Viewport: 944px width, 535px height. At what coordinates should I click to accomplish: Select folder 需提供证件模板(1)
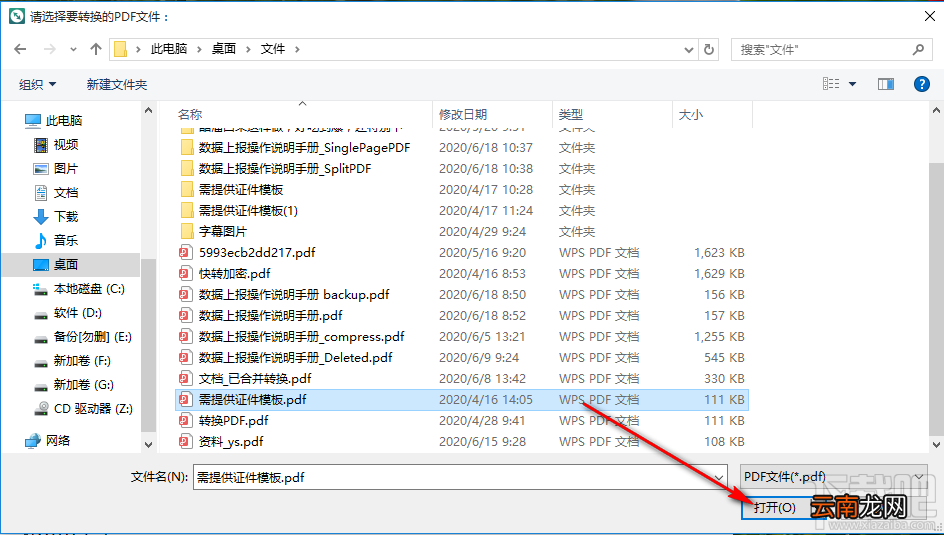[248, 211]
